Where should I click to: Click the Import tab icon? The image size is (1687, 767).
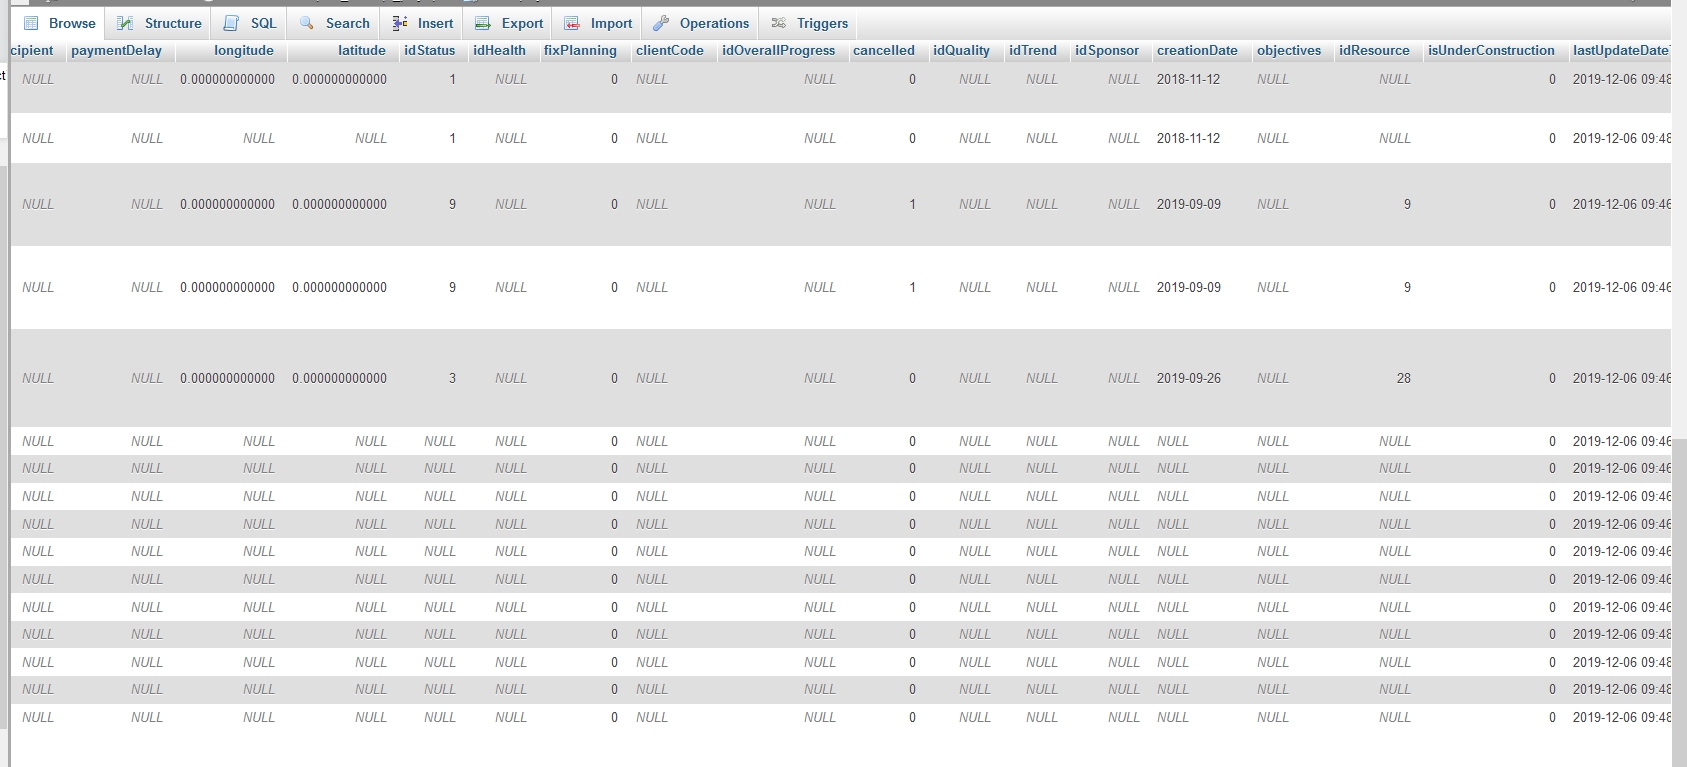(x=572, y=23)
